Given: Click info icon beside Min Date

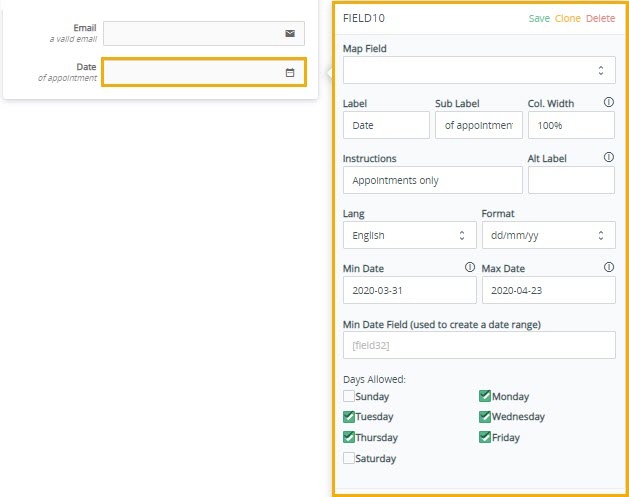Looking at the screenshot, I should (x=470, y=267).
